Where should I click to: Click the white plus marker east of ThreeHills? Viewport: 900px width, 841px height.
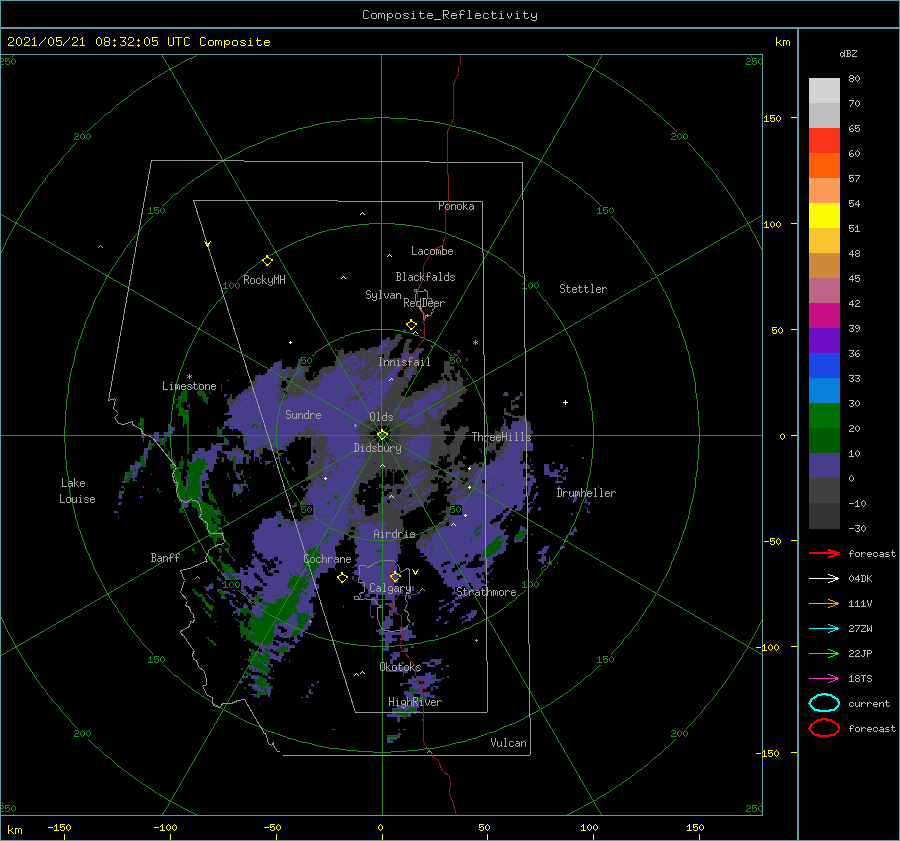tap(565, 402)
